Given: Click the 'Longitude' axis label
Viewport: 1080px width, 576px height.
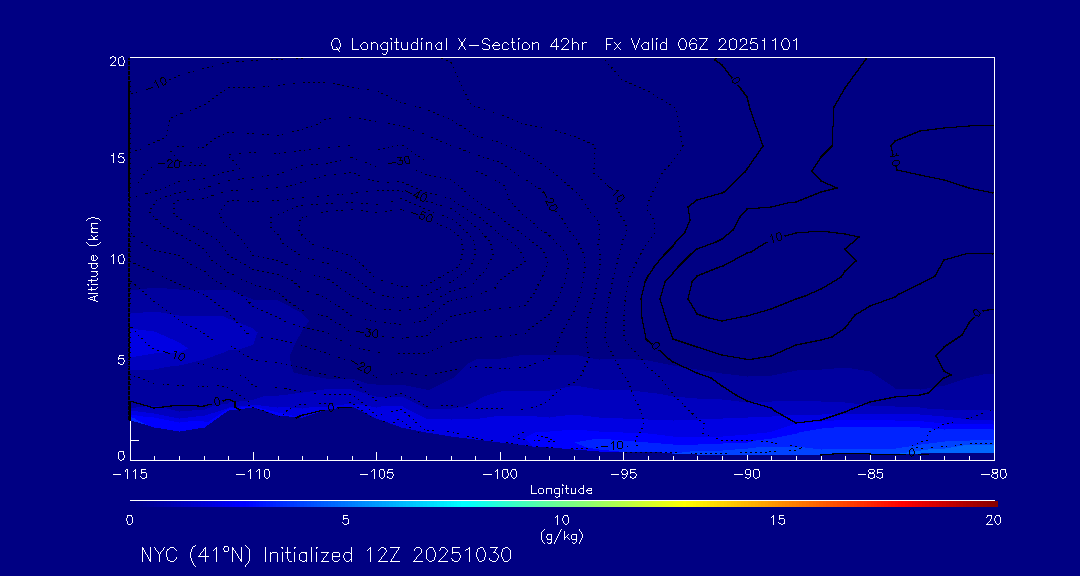Looking at the screenshot, I should click(561, 491).
